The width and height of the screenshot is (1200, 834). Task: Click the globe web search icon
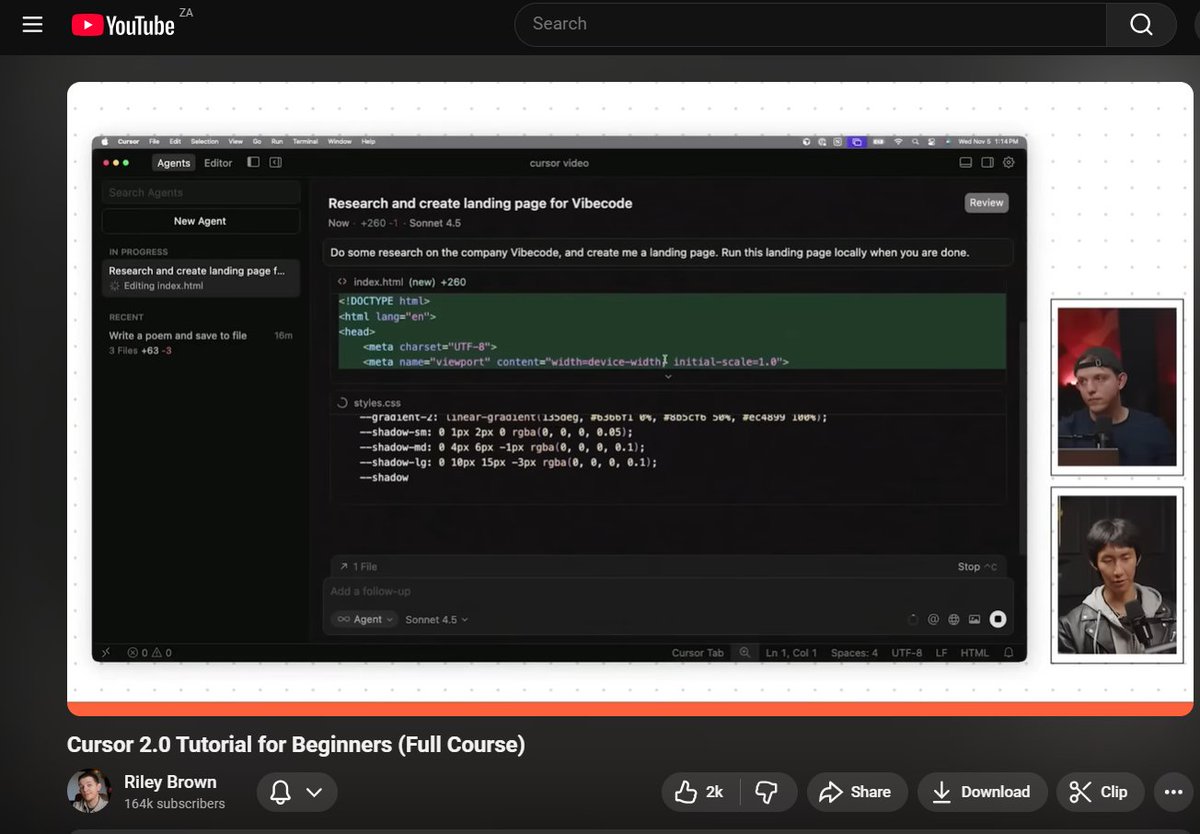[x=954, y=619]
